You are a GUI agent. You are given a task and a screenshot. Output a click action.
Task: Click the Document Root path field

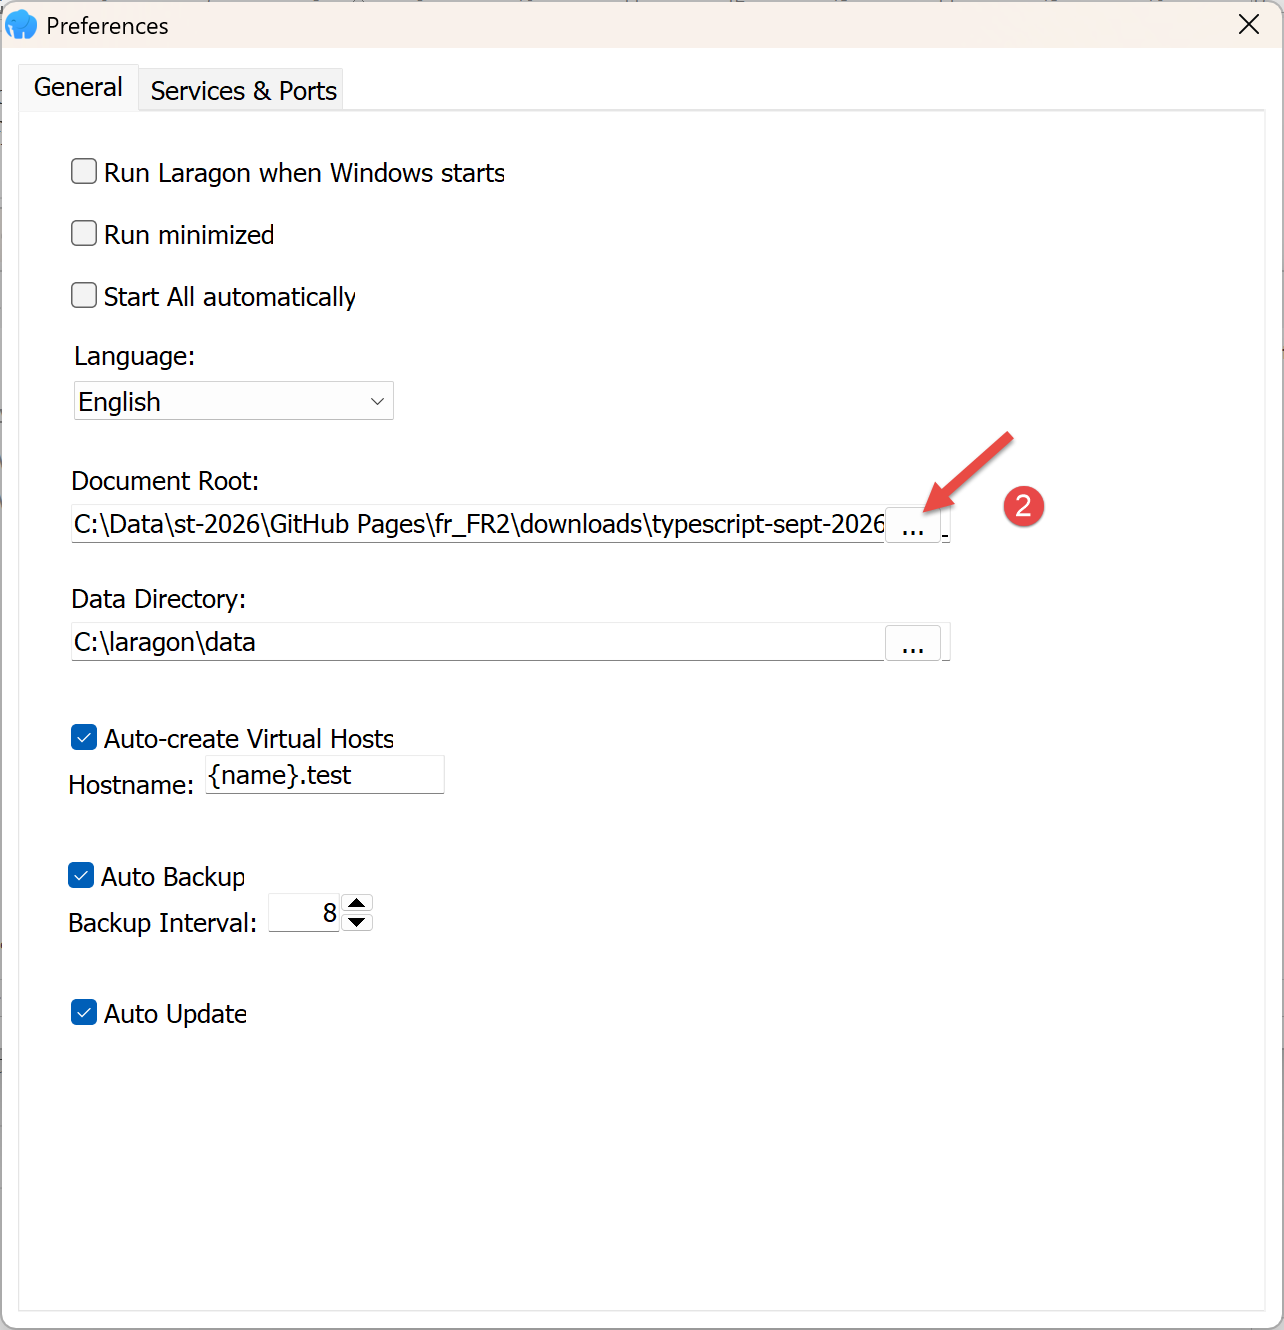pyautogui.click(x=478, y=524)
